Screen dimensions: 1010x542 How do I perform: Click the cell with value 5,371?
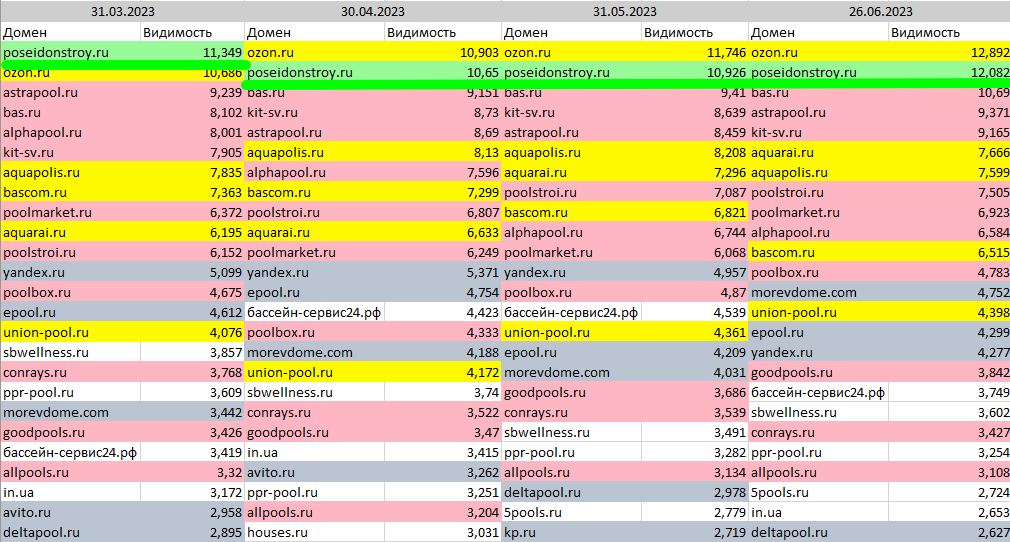[x=443, y=272]
